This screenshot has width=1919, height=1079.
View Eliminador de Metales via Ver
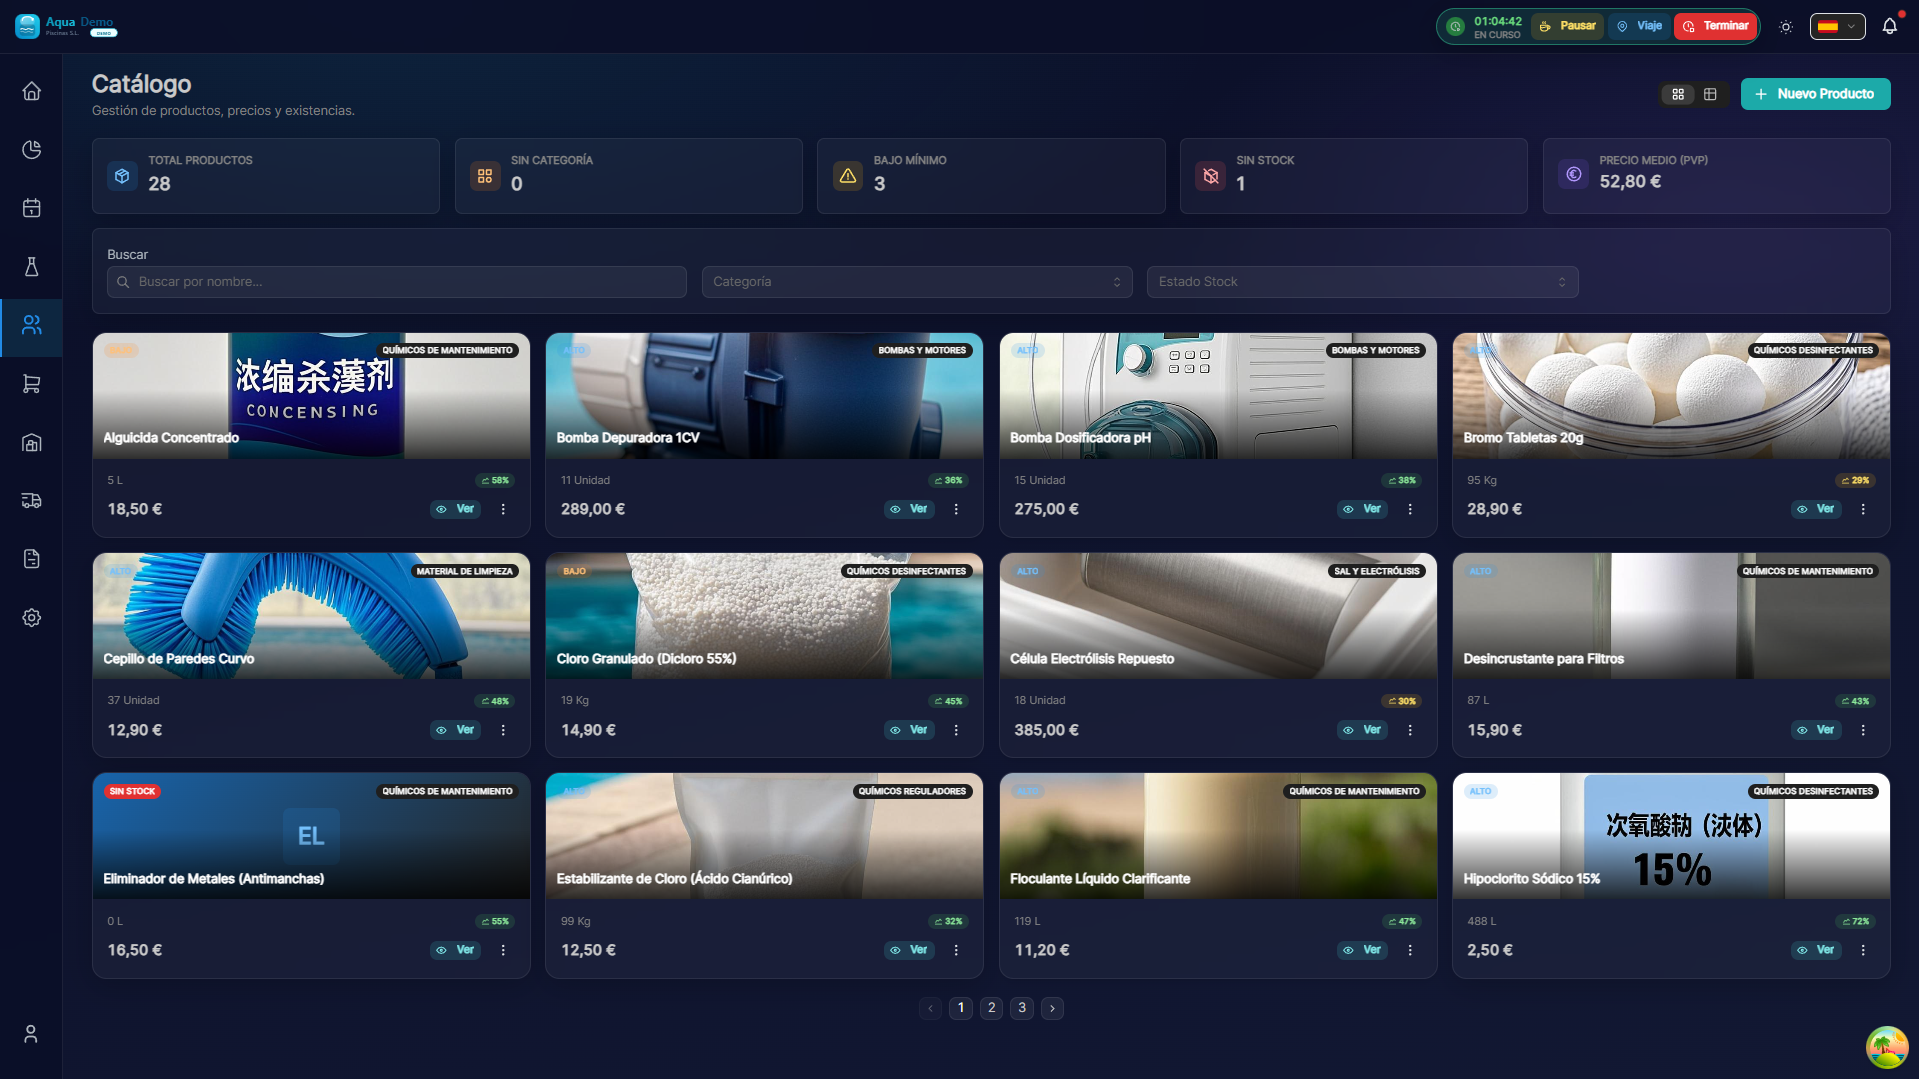456,950
